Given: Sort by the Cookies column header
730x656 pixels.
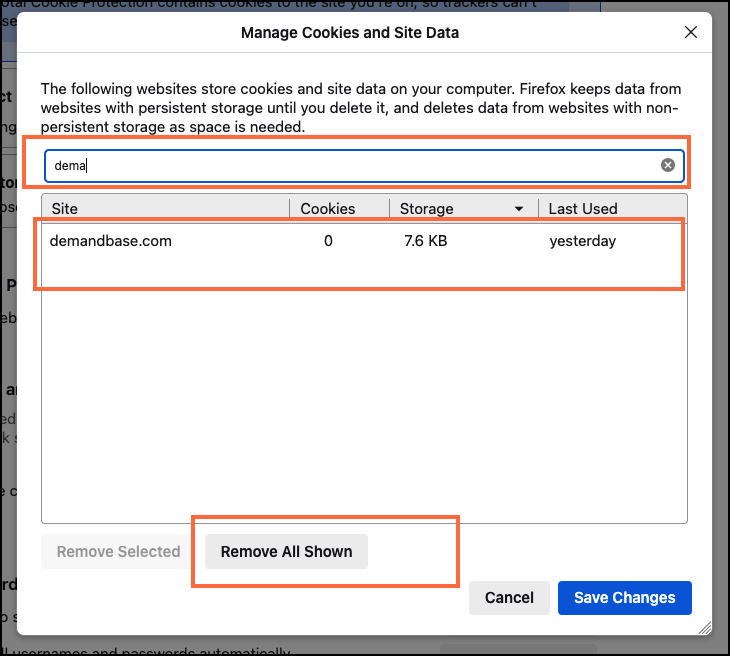Looking at the screenshot, I should (x=339, y=209).
